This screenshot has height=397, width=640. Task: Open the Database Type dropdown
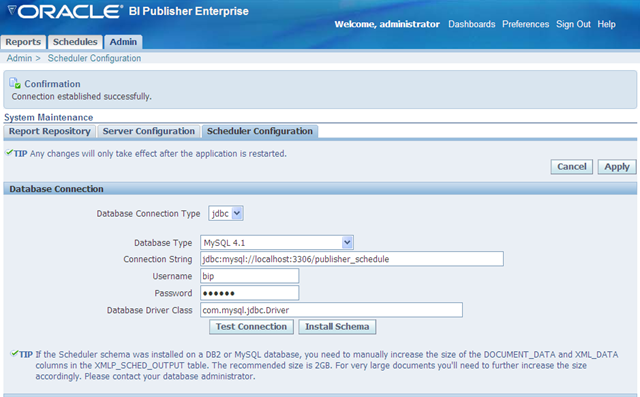click(277, 243)
